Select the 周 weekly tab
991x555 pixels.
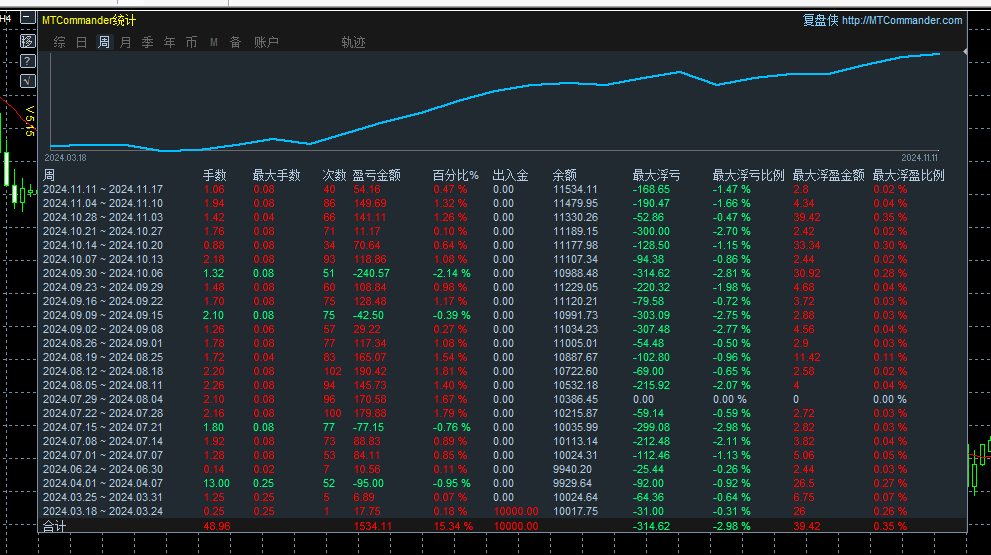click(x=104, y=42)
